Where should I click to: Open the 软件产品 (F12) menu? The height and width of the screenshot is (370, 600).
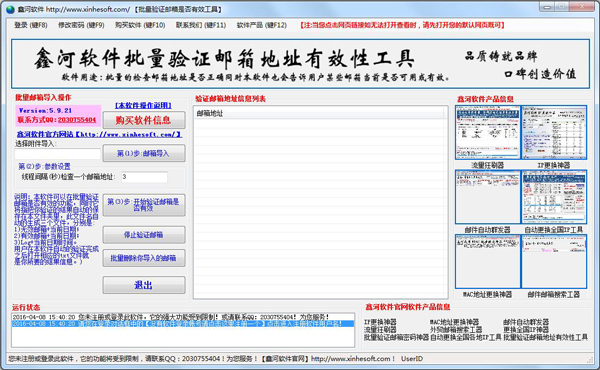[261, 25]
